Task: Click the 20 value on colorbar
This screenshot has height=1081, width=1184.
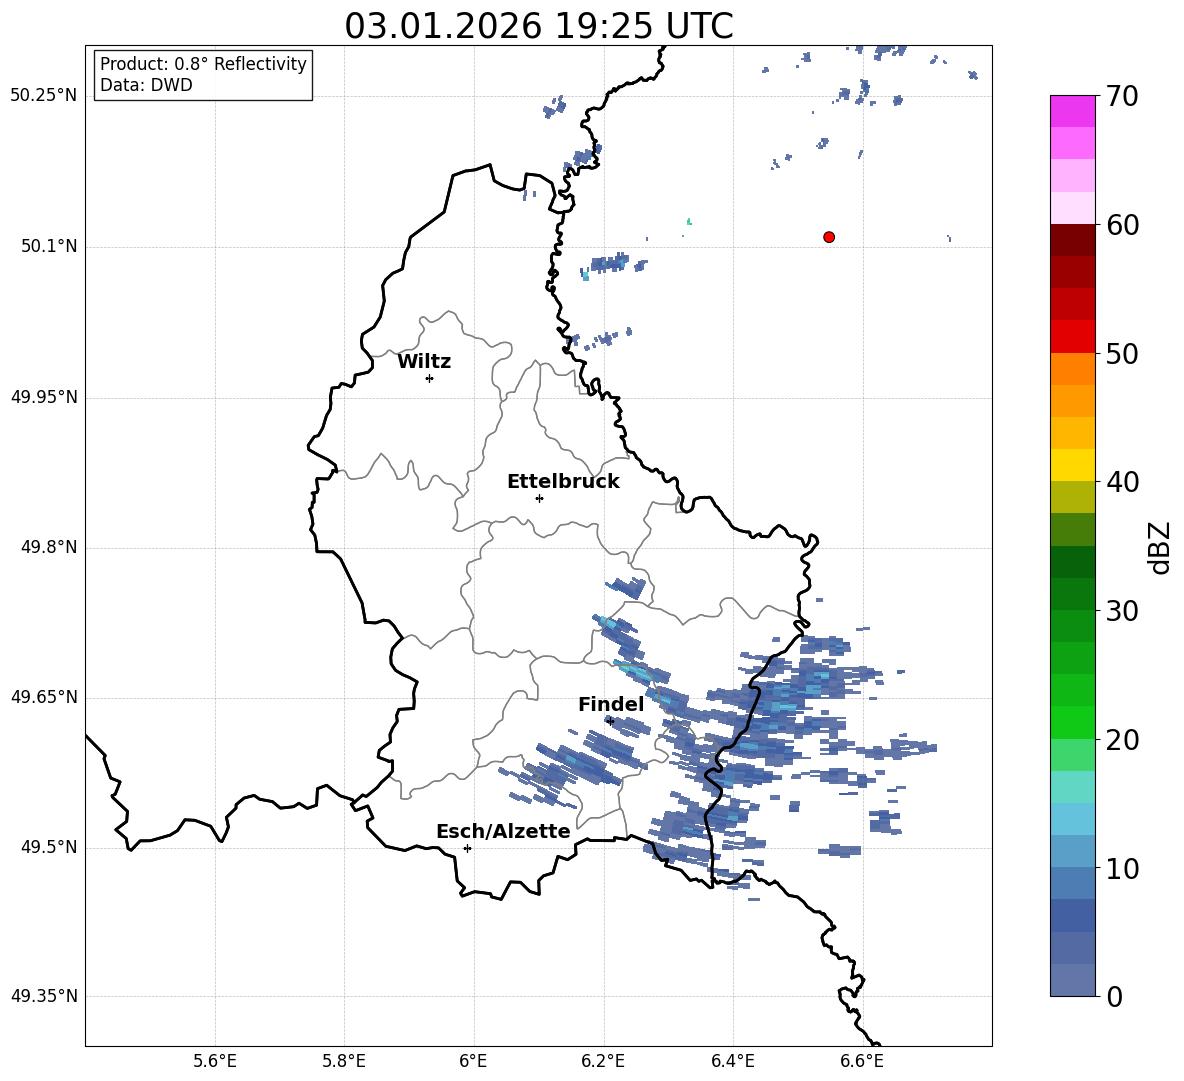Action: click(1122, 739)
